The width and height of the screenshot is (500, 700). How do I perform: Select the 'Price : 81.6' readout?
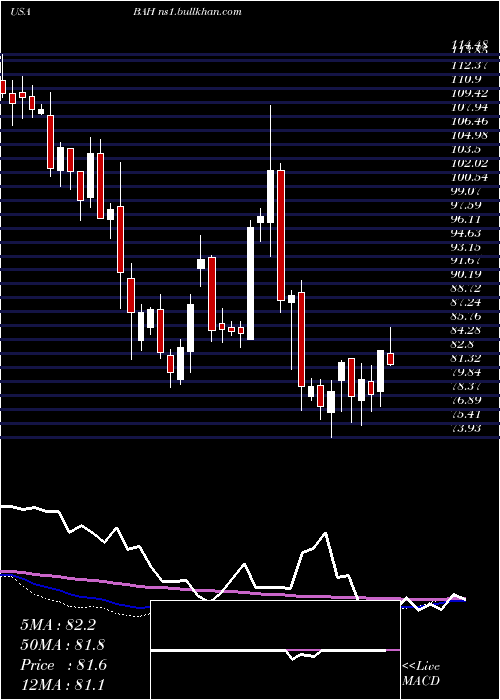click(x=63, y=665)
